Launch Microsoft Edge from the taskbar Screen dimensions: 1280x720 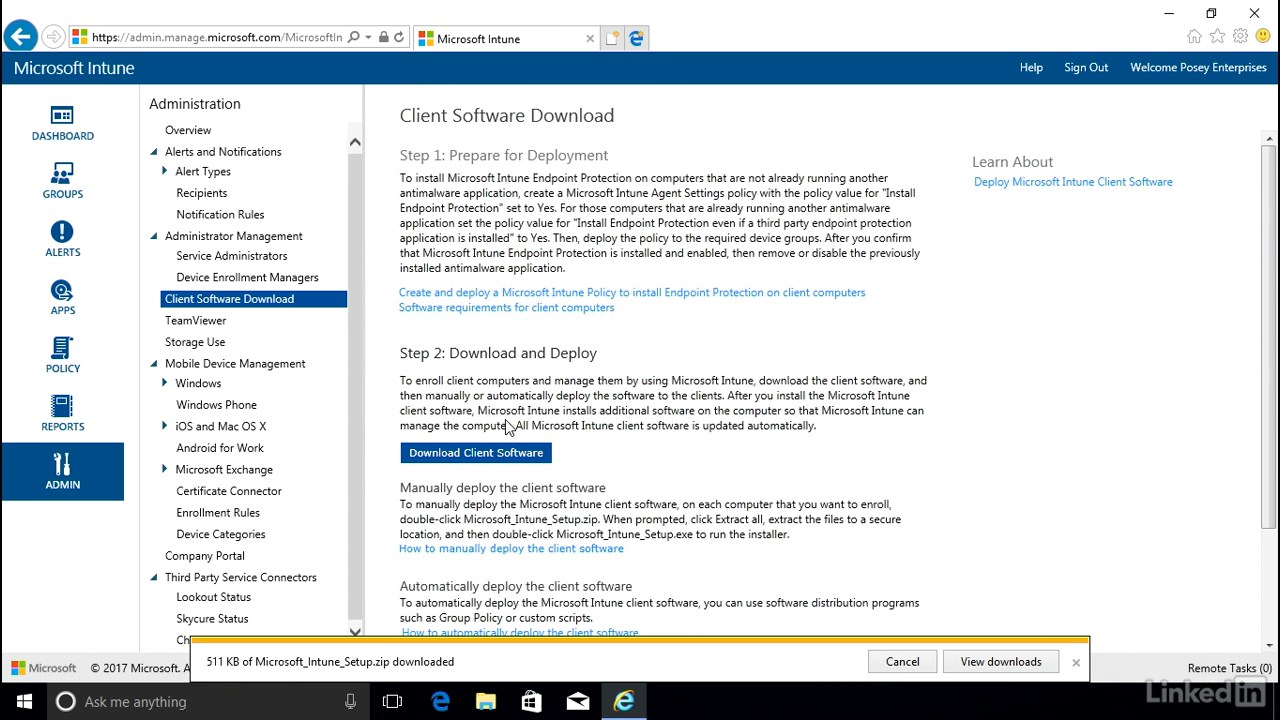(x=440, y=702)
